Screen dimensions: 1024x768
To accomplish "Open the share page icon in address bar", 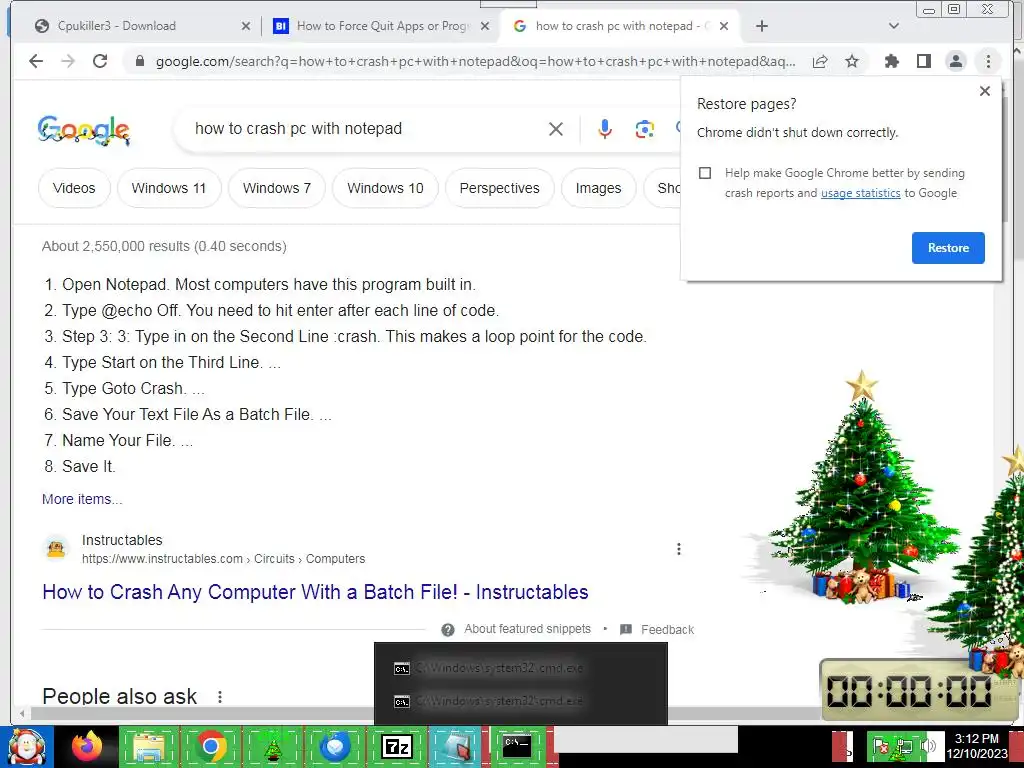I will tap(820, 61).
